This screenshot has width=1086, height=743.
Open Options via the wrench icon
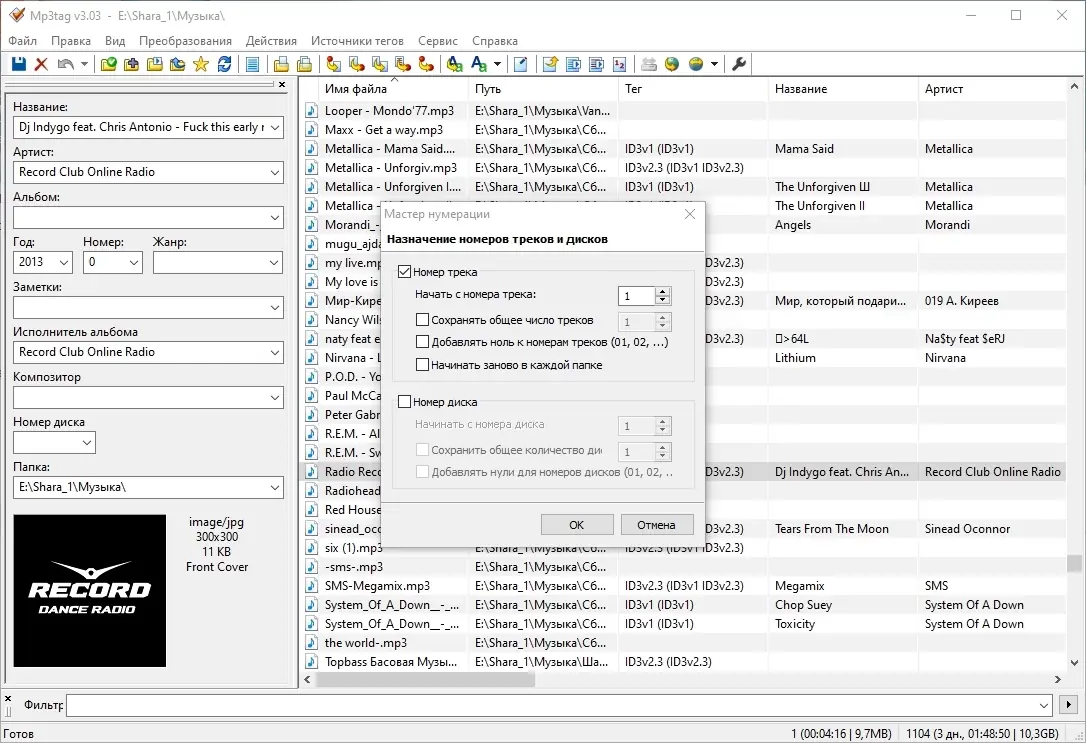pyautogui.click(x=740, y=64)
